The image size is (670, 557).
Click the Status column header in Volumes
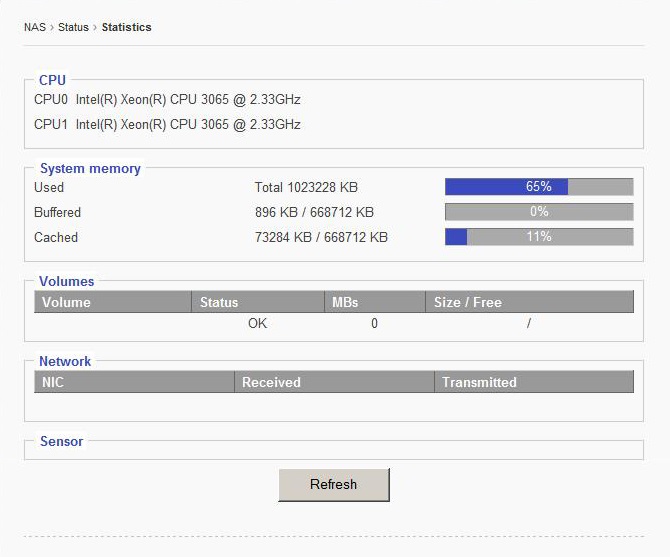pos(258,302)
